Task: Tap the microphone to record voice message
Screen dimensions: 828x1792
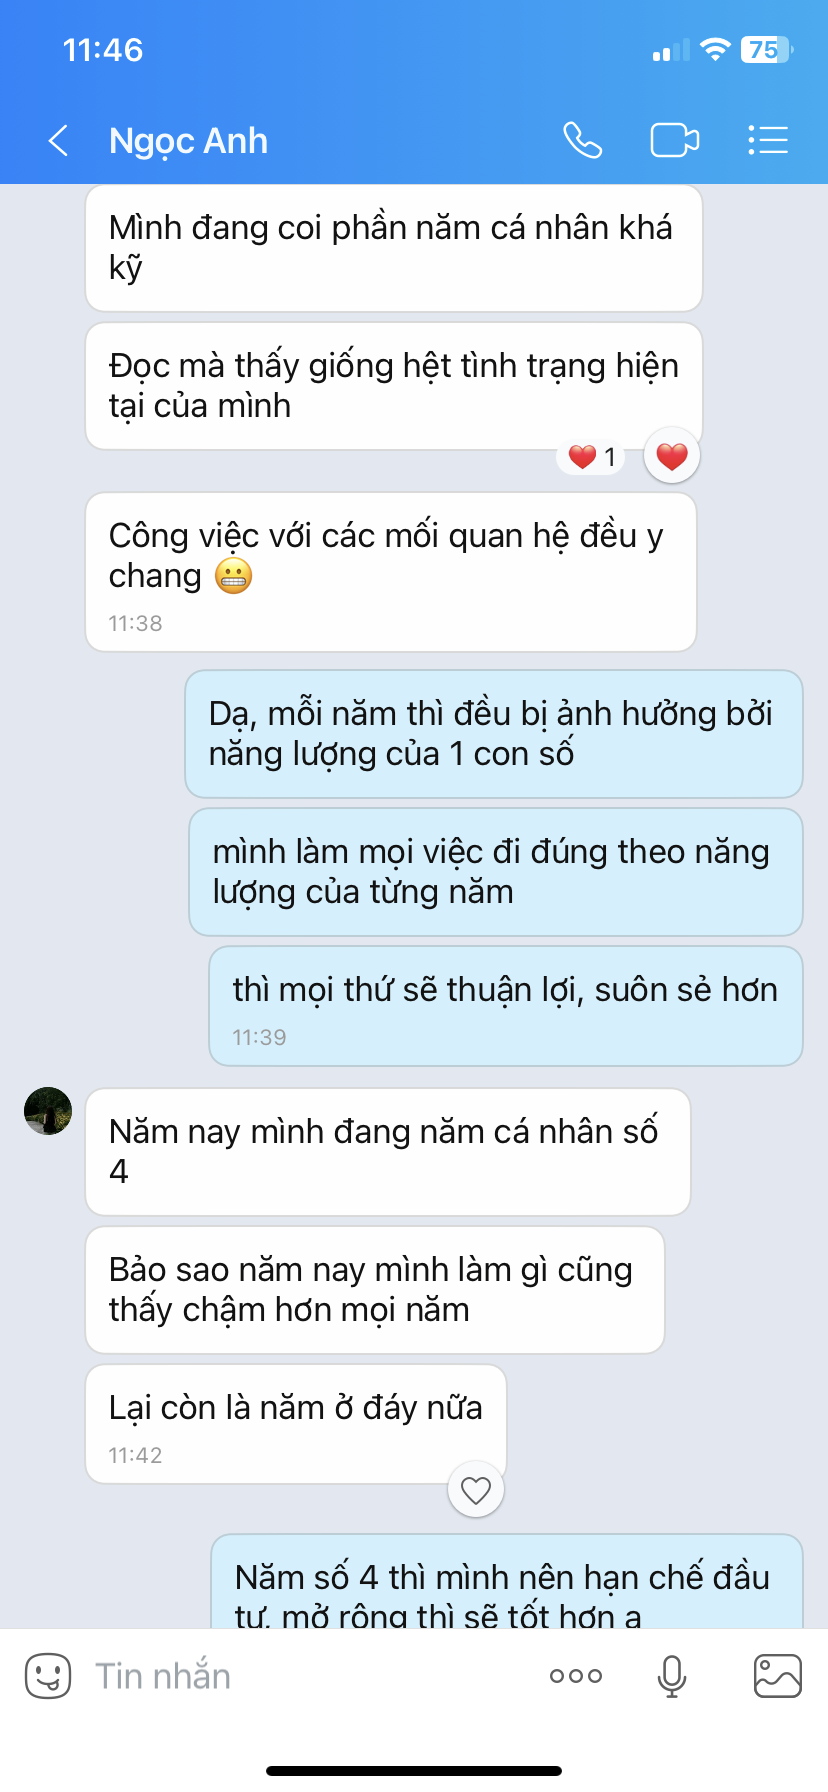Action: pos(672,1676)
